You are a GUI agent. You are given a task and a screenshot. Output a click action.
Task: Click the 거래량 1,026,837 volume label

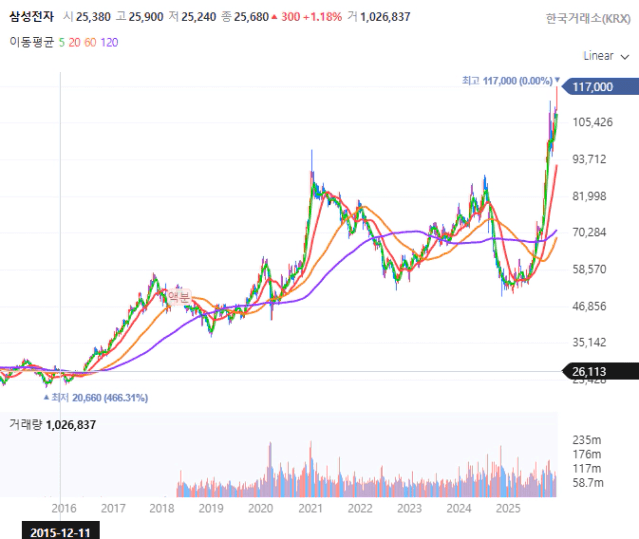click(53, 425)
